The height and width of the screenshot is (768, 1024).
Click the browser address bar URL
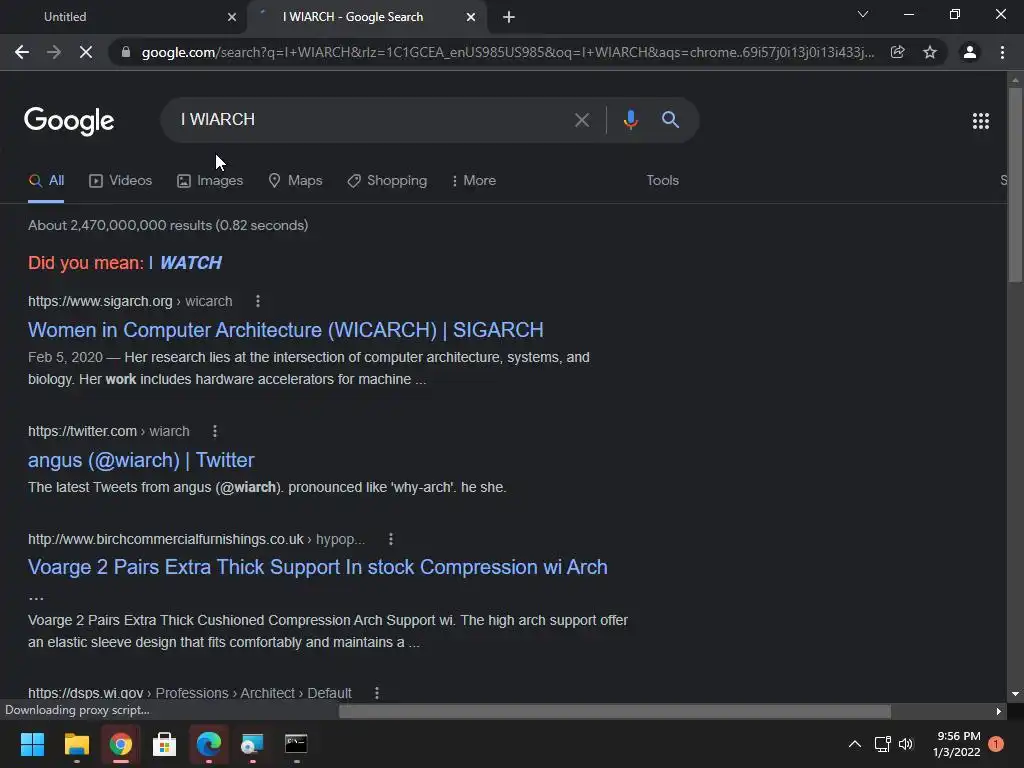click(x=507, y=52)
